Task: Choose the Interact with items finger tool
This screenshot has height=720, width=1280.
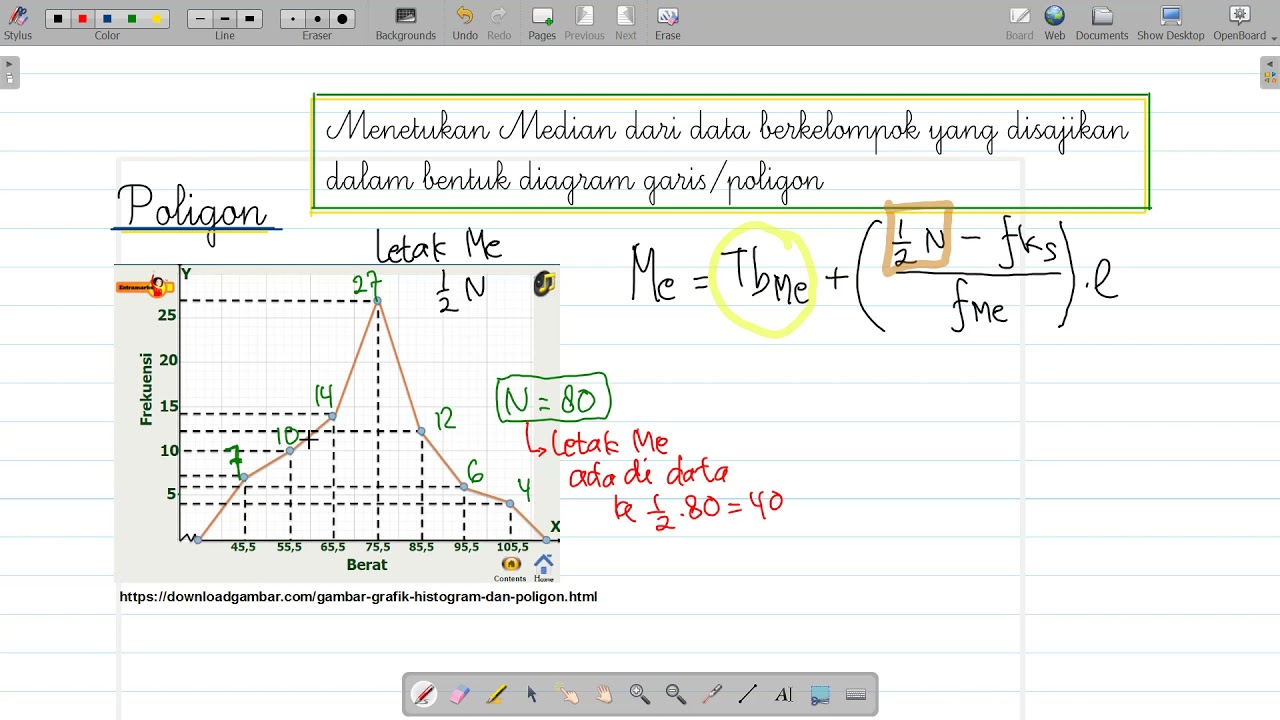Action: [x=568, y=694]
